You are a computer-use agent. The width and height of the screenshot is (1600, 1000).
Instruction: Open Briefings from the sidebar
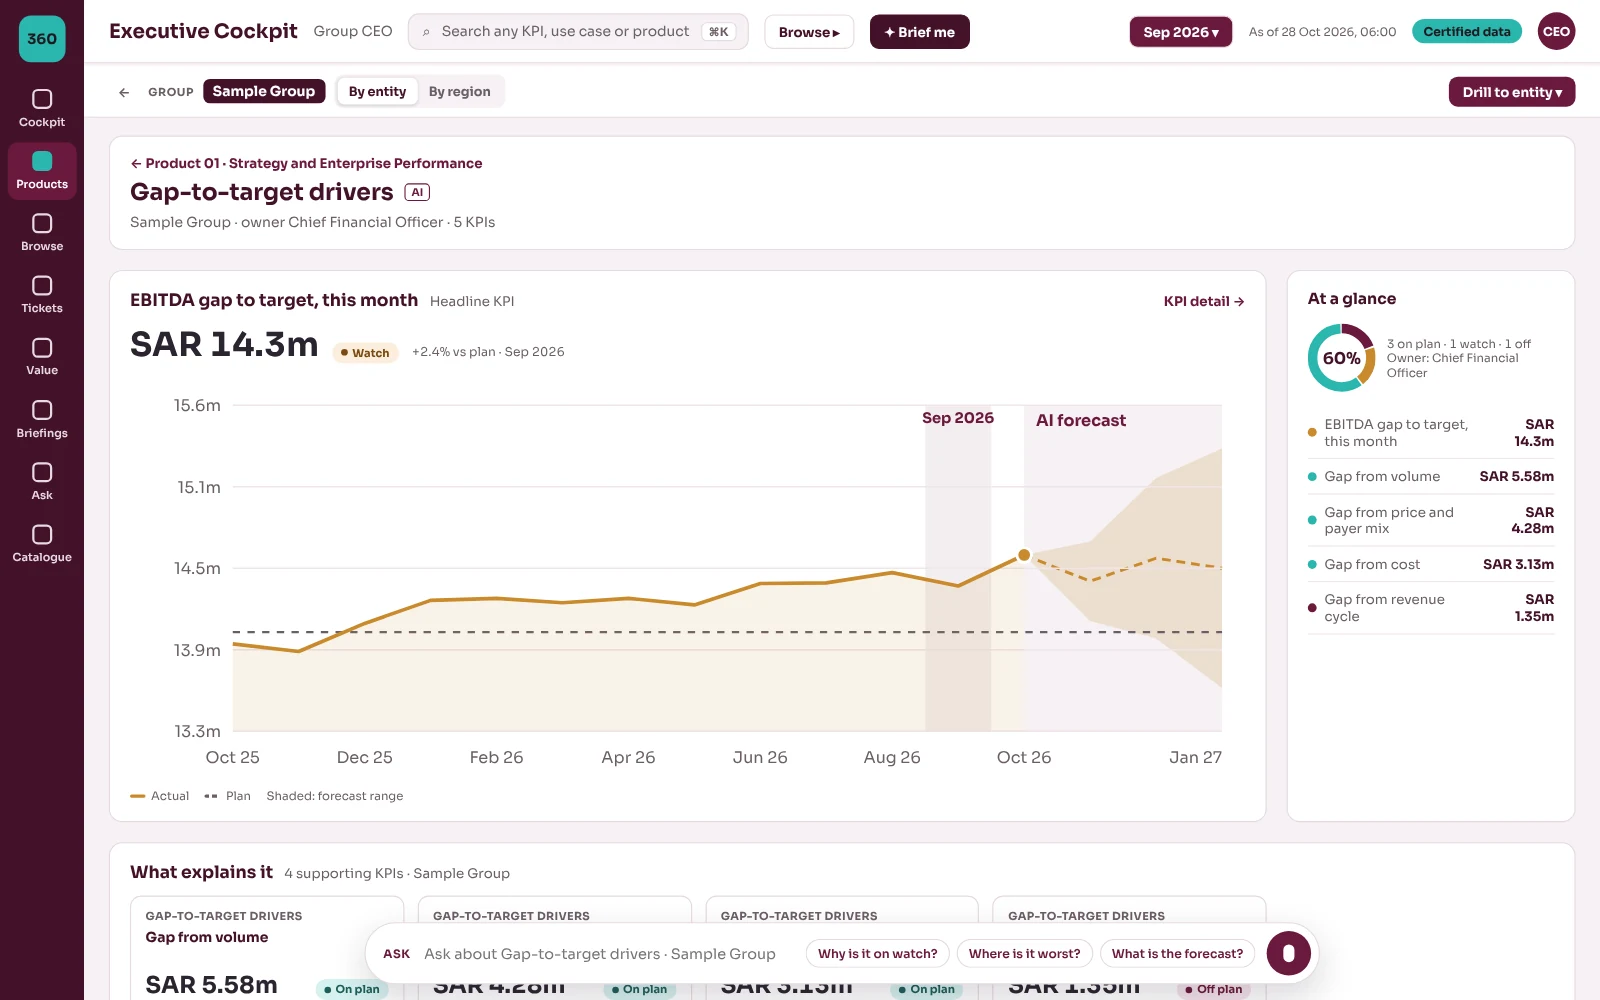(x=42, y=420)
